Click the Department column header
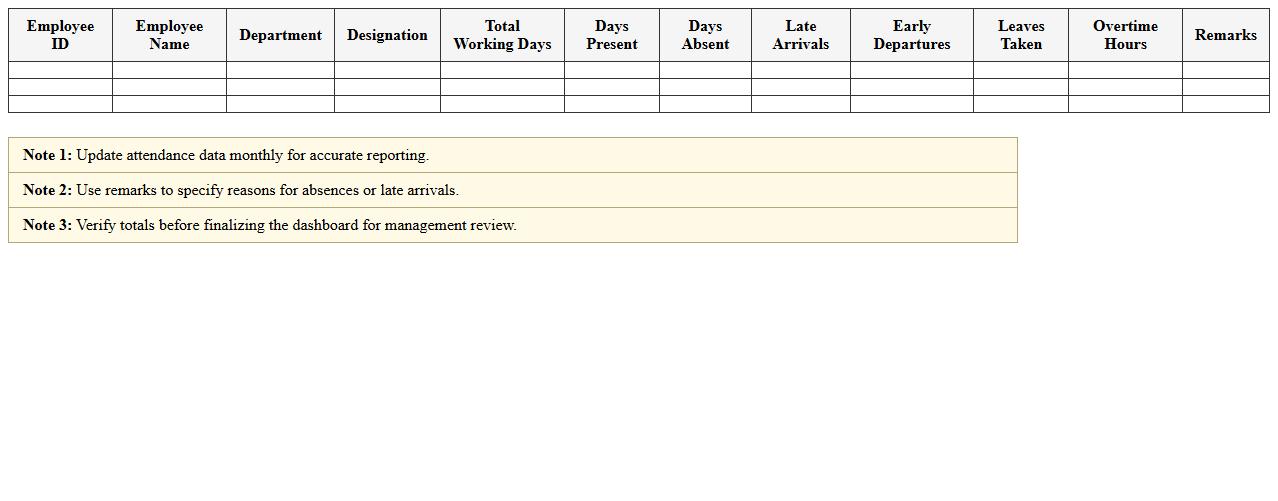1278x501 pixels. click(280, 35)
